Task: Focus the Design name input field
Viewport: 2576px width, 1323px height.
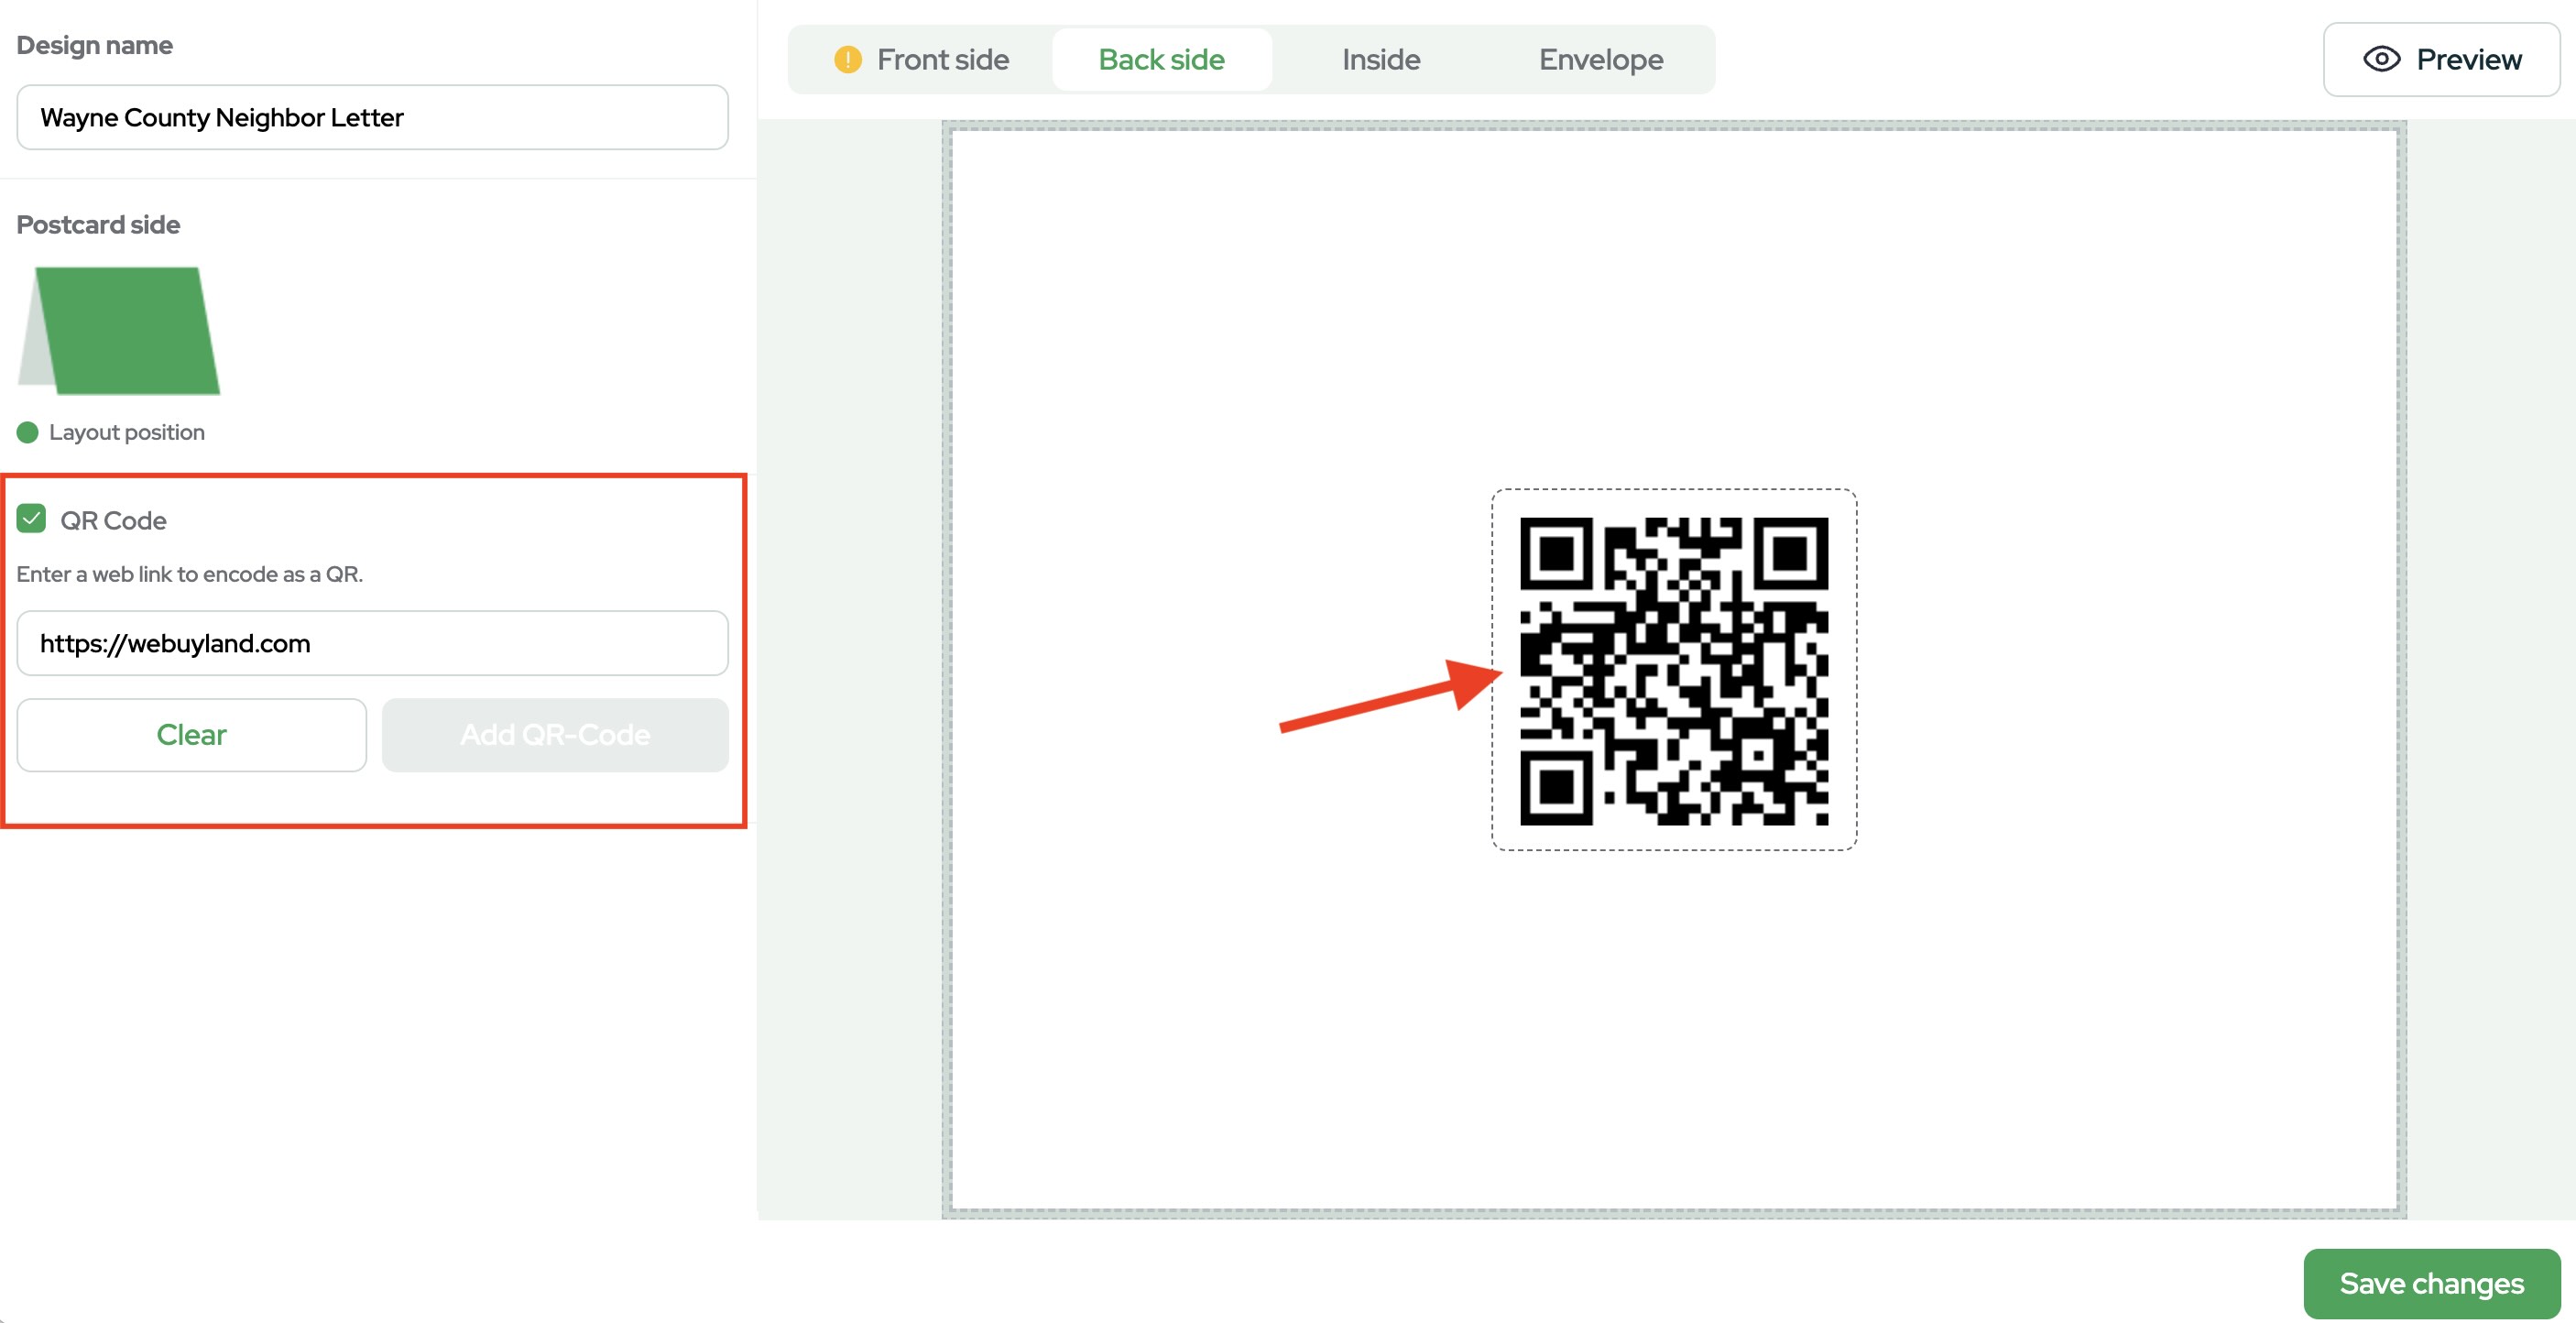Action: (x=372, y=118)
